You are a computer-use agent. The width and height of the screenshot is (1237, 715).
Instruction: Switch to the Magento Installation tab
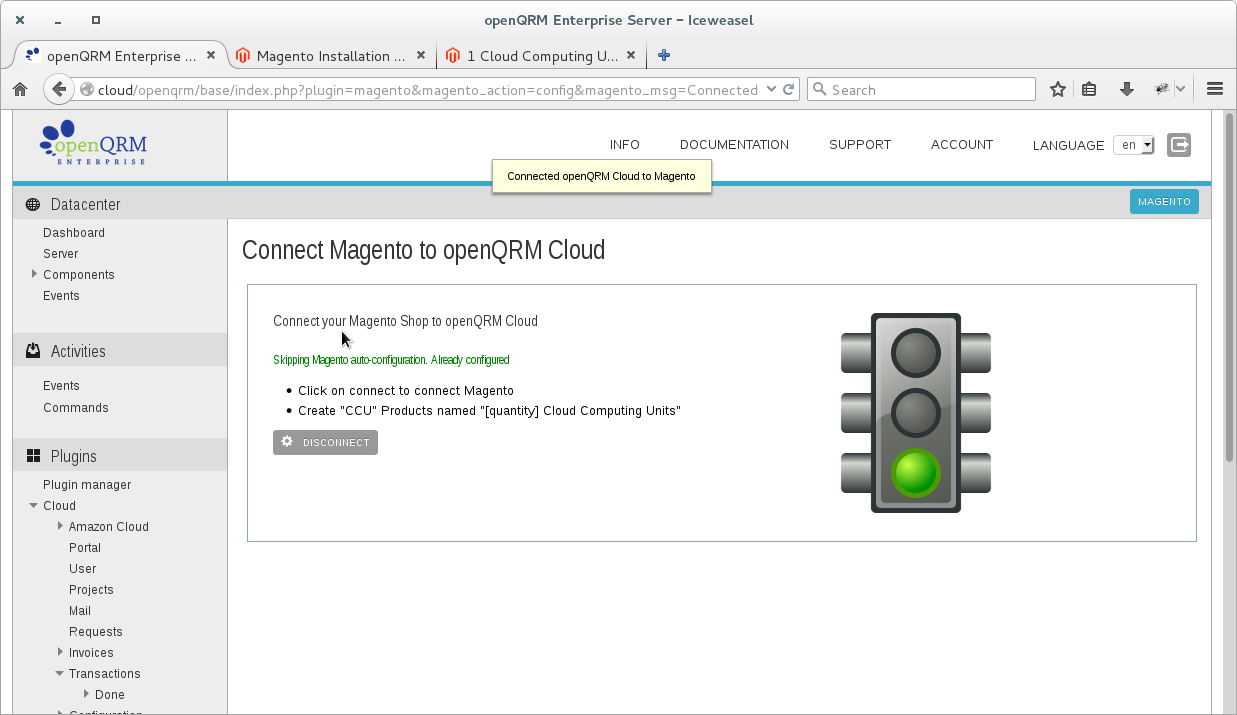[330, 56]
